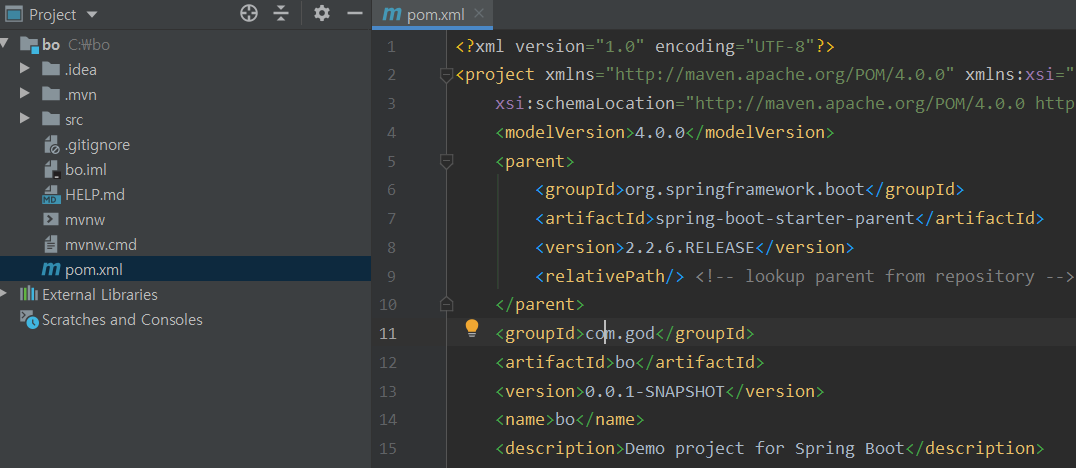Click the spring-boot-starter-parent artifactId text
This screenshot has height=468, width=1076.
(x=785, y=218)
